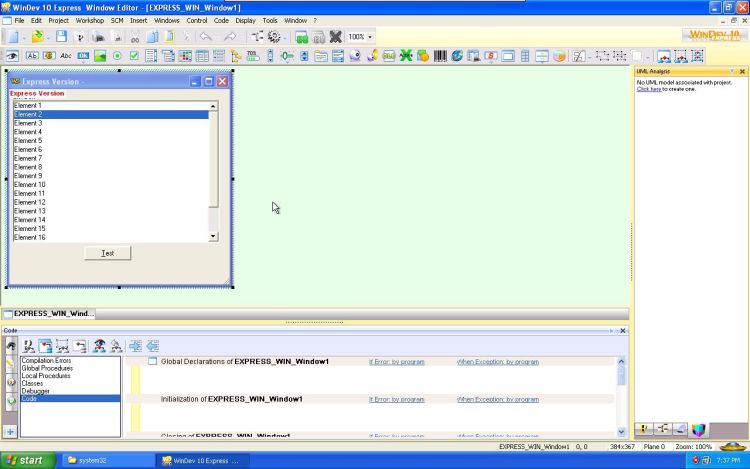Image resolution: width=750 pixels, height=469 pixels.
Task: Click the Open project folder icon
Action: click(37, 37)
